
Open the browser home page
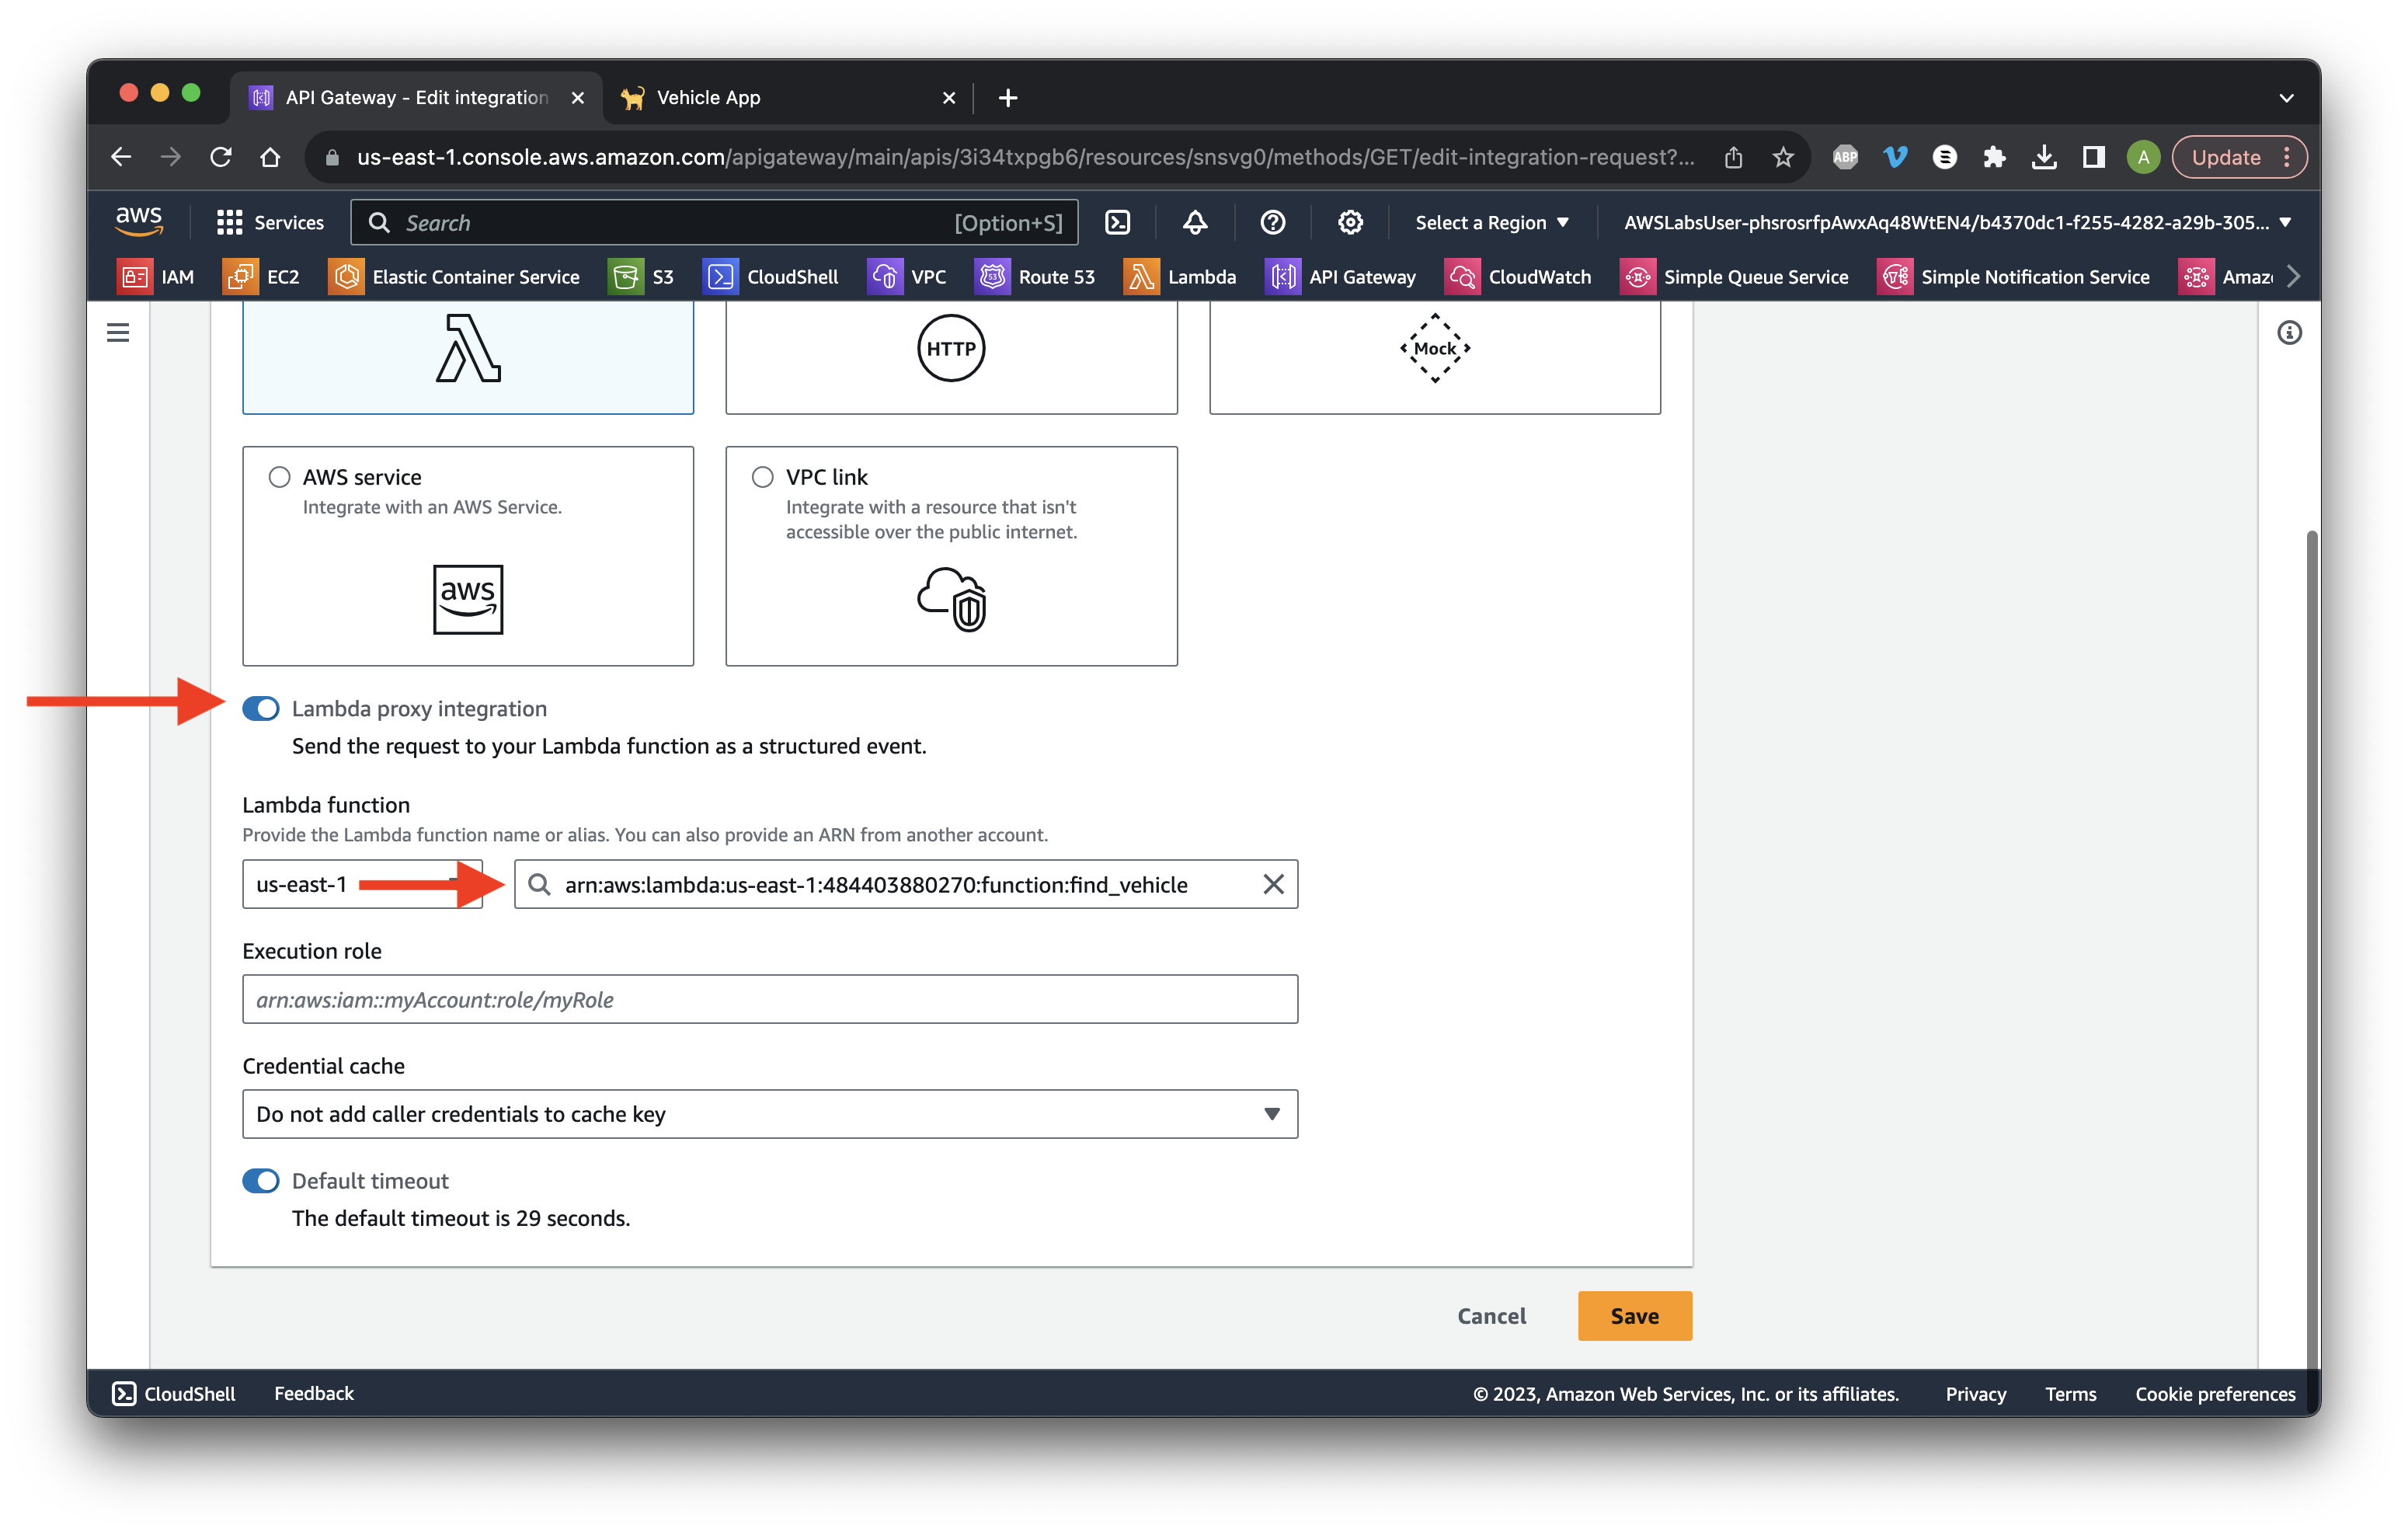[270, 157]
